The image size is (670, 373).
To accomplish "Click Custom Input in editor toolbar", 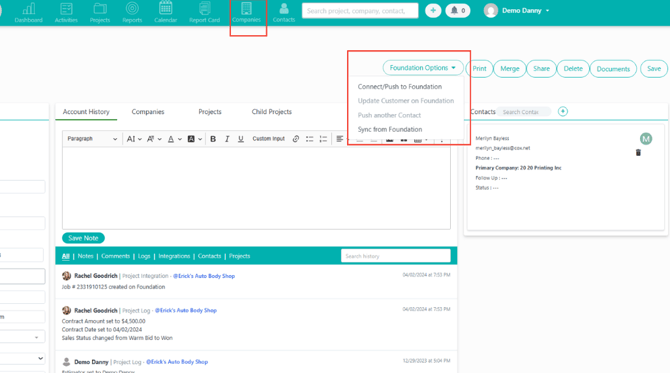I will pos(268,139).
